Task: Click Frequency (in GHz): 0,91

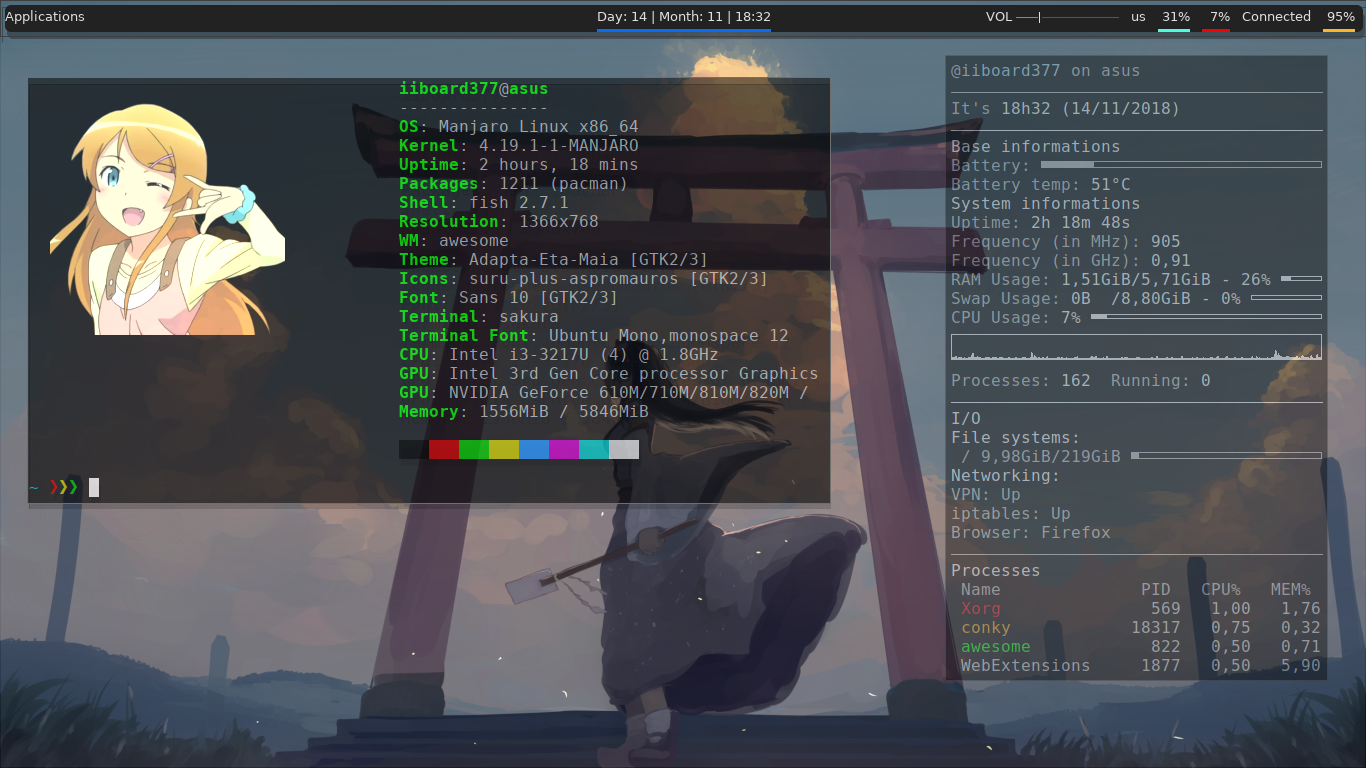Action: 1071,261
